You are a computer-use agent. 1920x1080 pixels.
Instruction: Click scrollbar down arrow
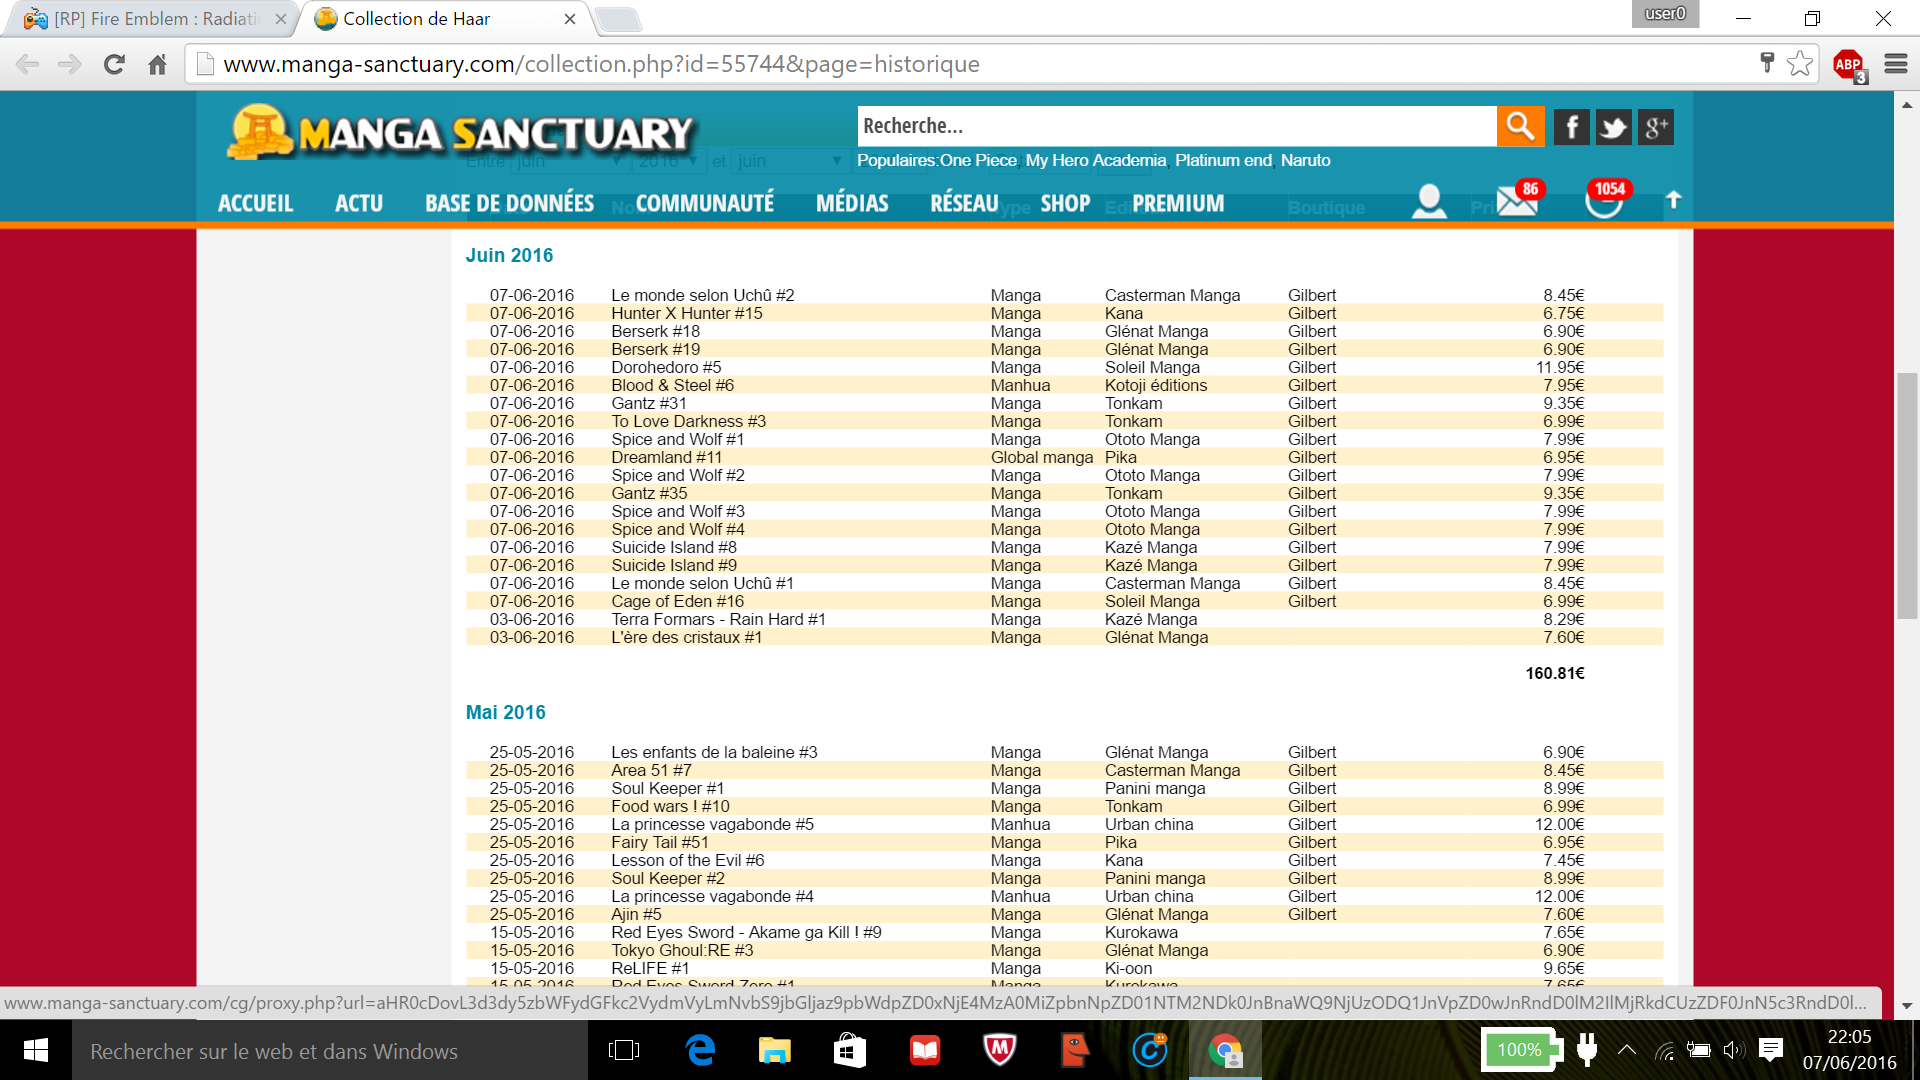[x=1907, y=1005]
